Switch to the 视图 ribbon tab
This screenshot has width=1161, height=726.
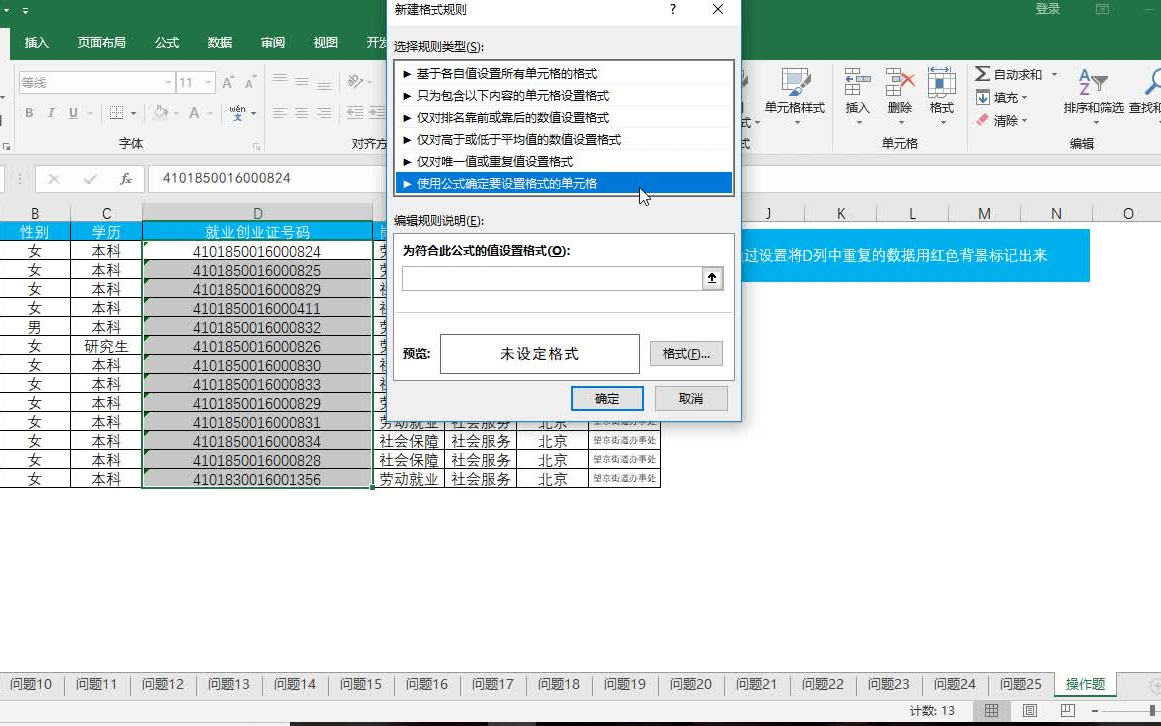[x=324, y=43]
